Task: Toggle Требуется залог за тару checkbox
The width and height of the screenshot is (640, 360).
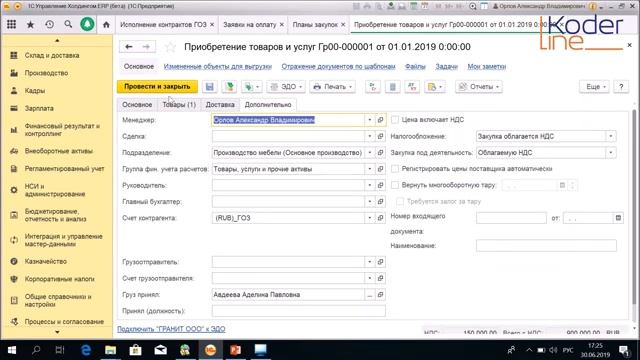Action: pos(400,201)
